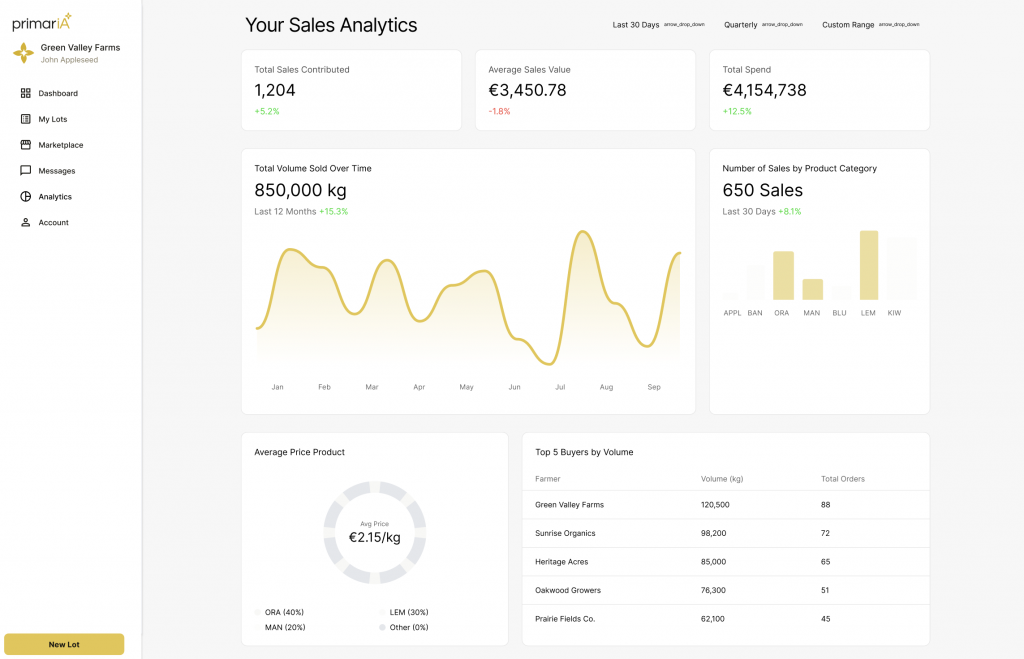Open the My Lots menu item
Screen dimensions: 1024x659
pyautogui.click(x=52, y=119)
